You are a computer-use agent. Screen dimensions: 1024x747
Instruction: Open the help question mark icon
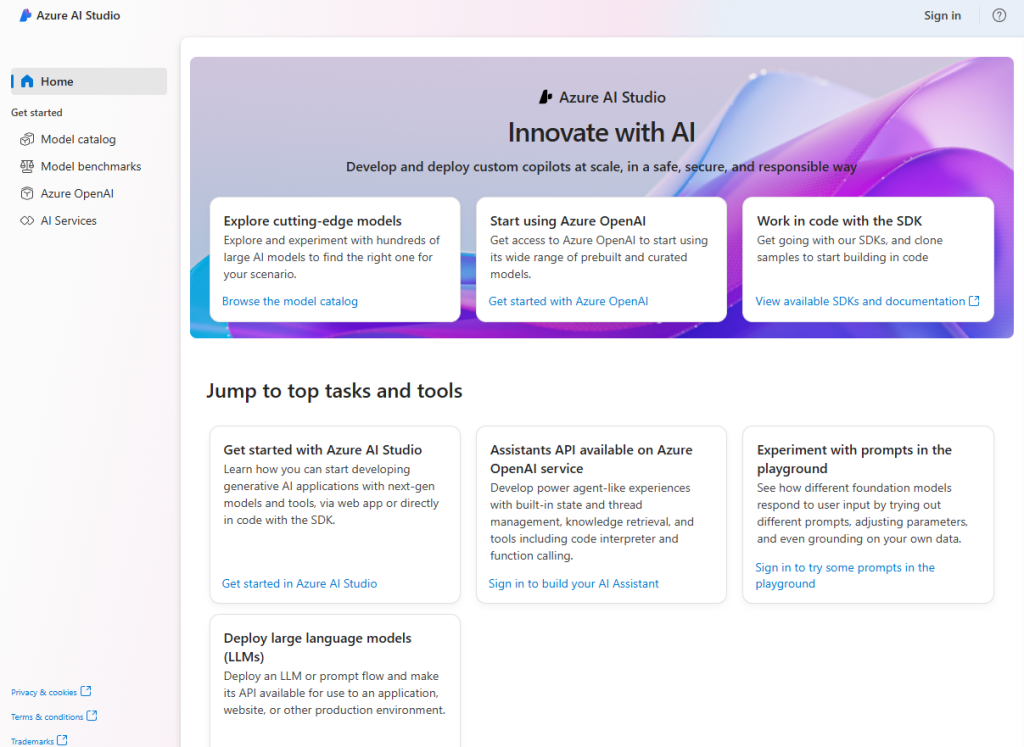[x=998, y=16]
